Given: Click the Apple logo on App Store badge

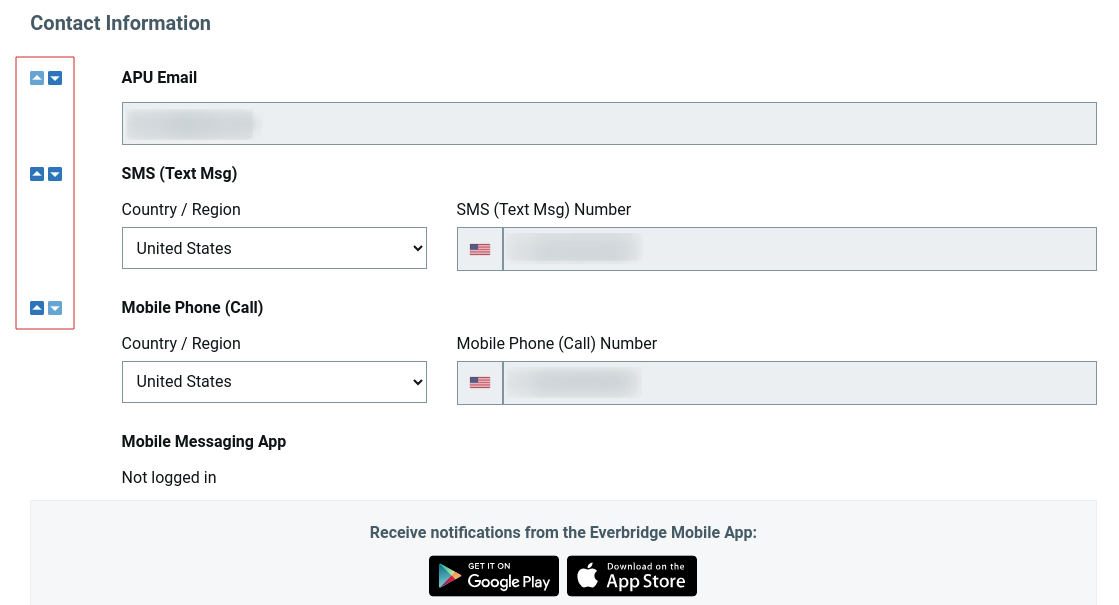Looking at the screenshot, I should pyautogui.click(x=587, y=574).
